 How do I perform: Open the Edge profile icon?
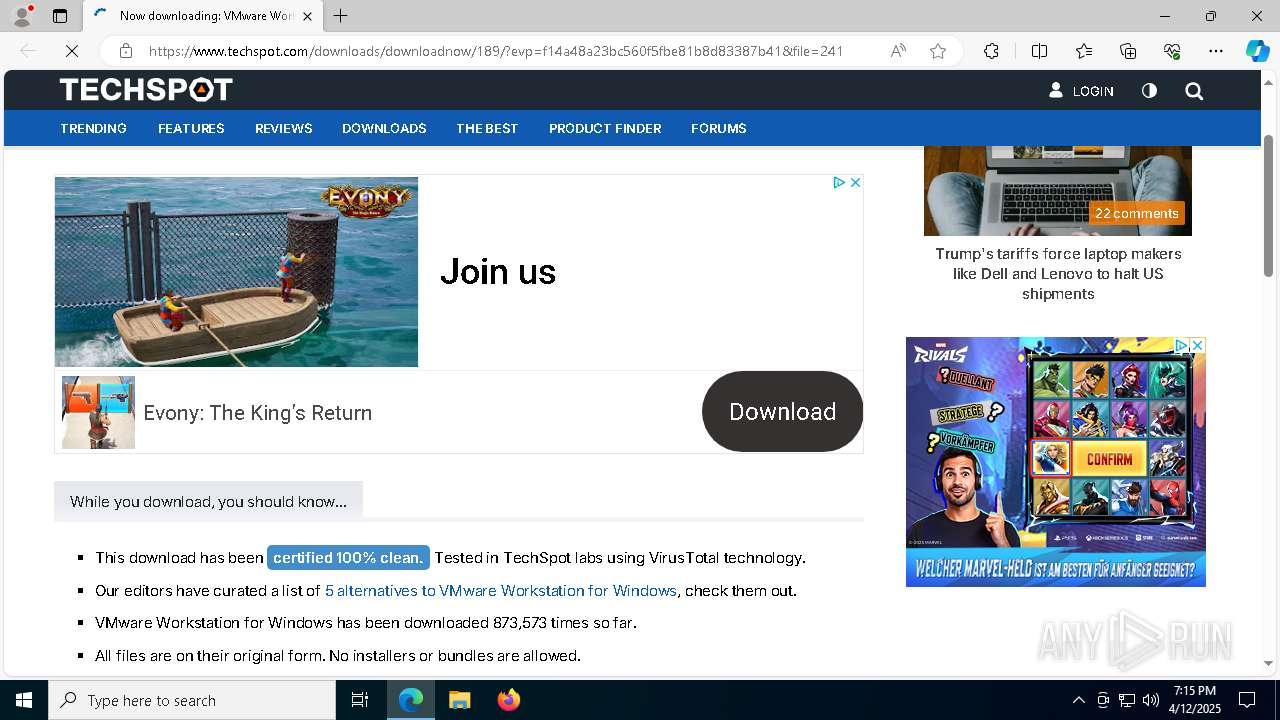pos(22,16)
